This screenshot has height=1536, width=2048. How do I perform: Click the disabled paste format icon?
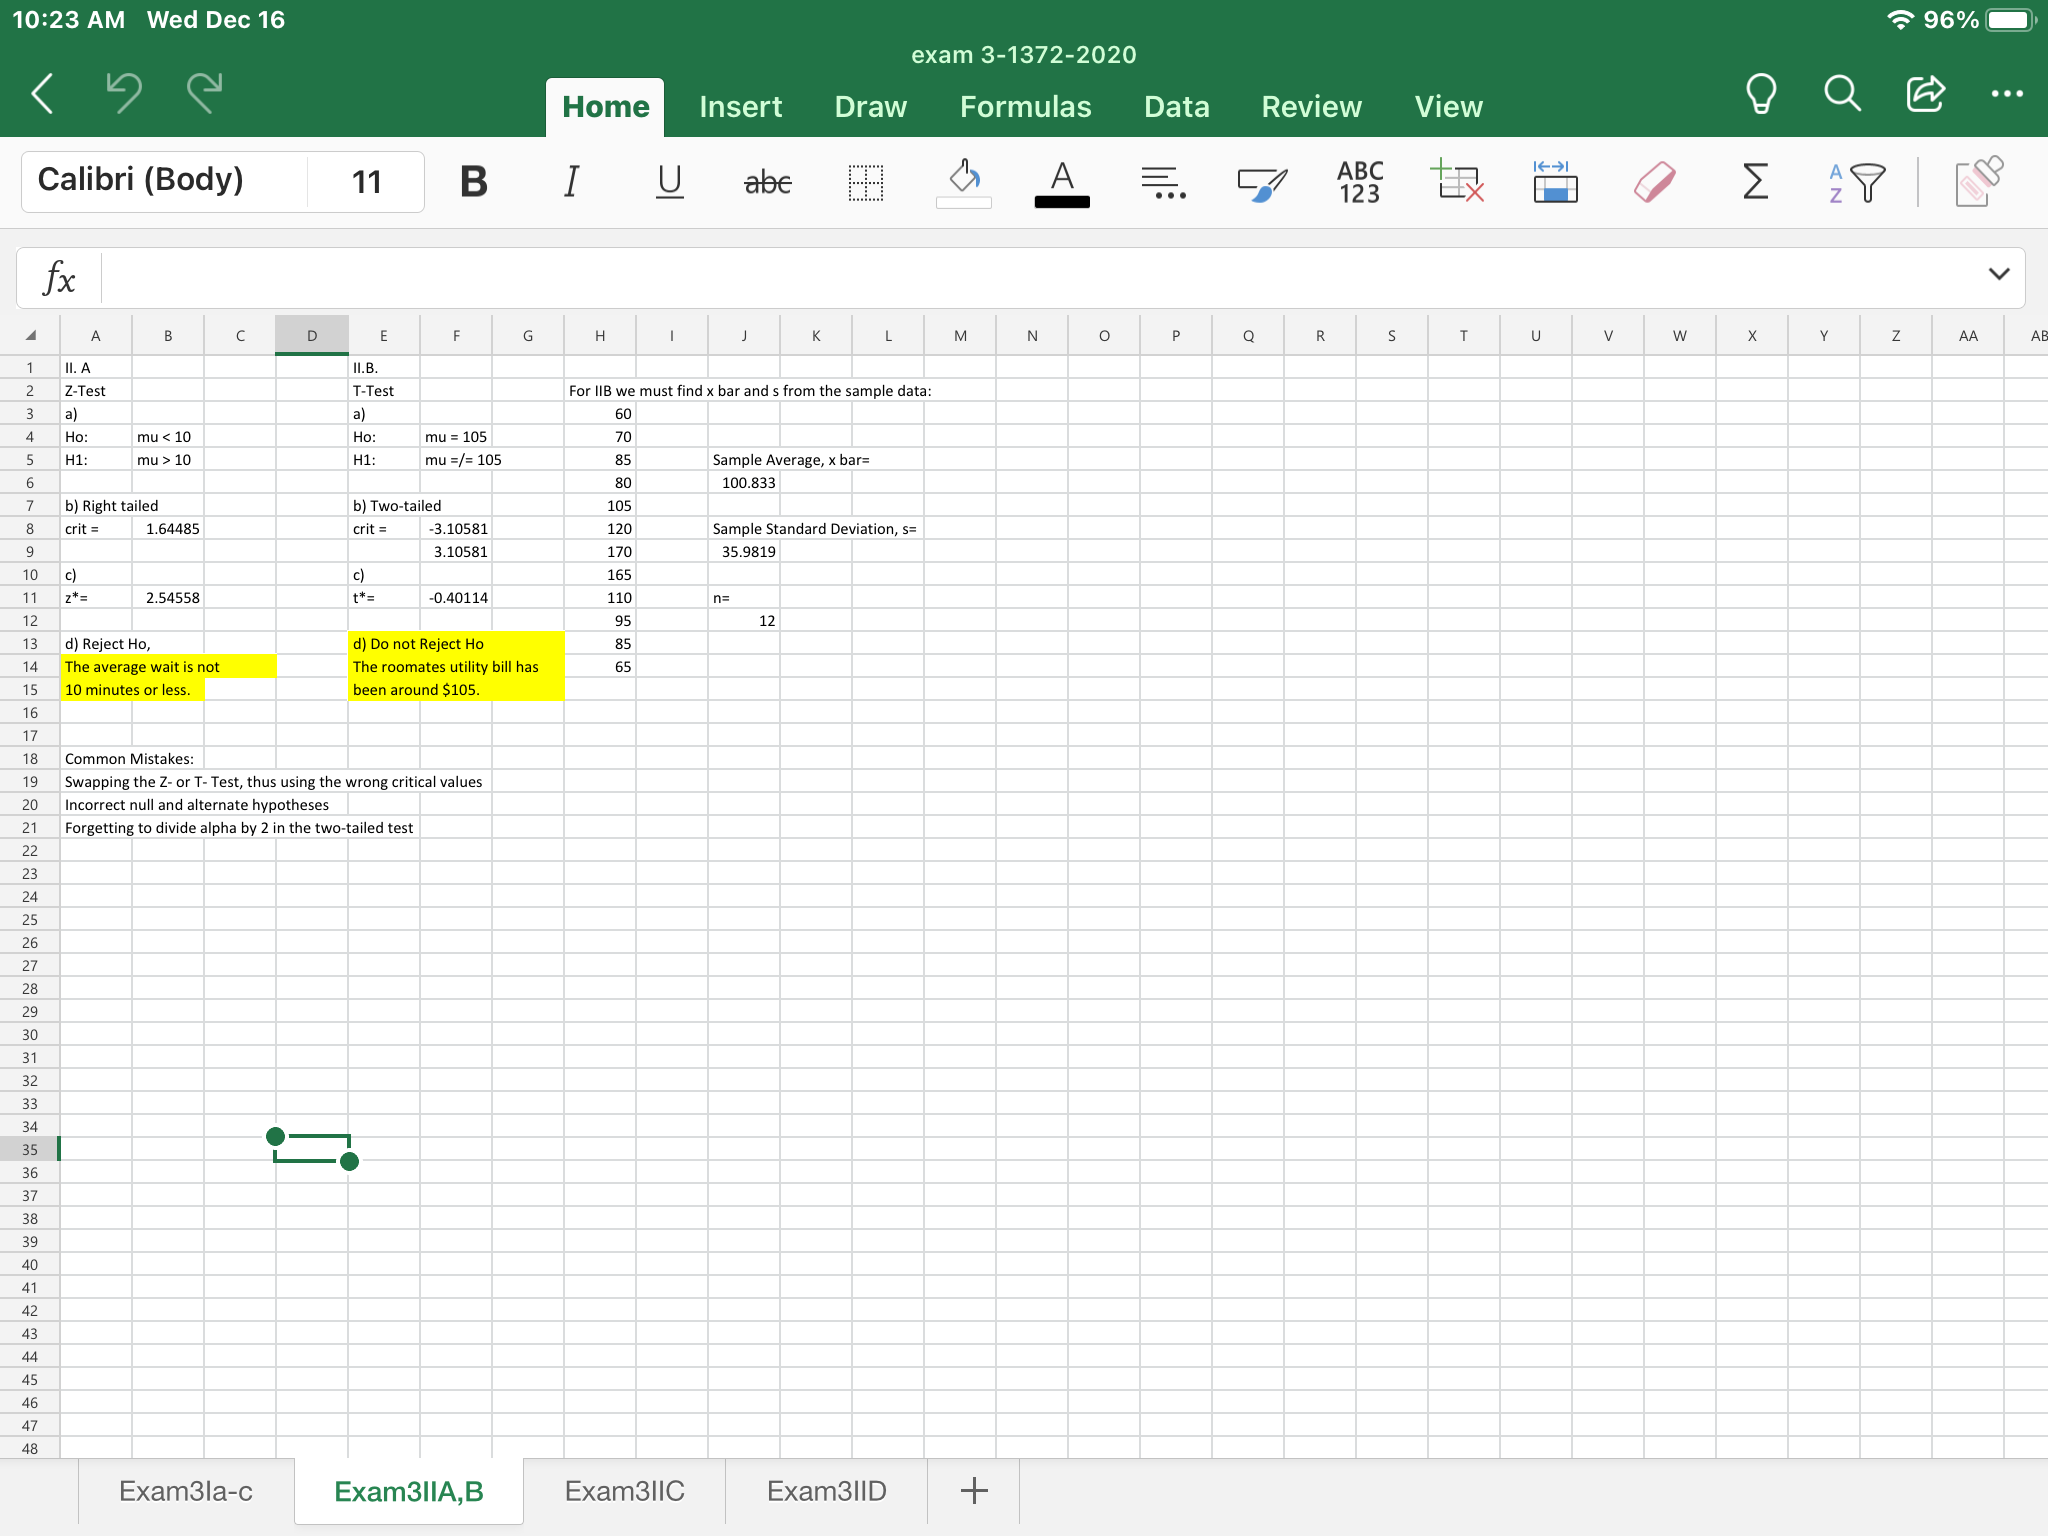click(1978, 182)
